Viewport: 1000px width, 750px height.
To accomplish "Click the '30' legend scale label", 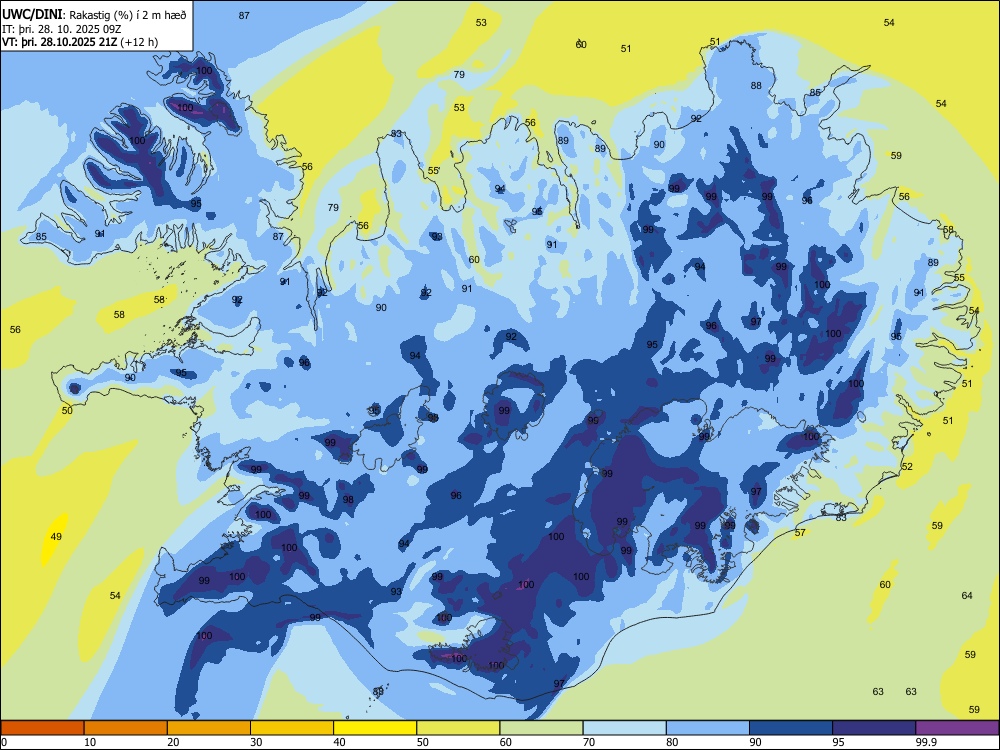I will point(256,742).
